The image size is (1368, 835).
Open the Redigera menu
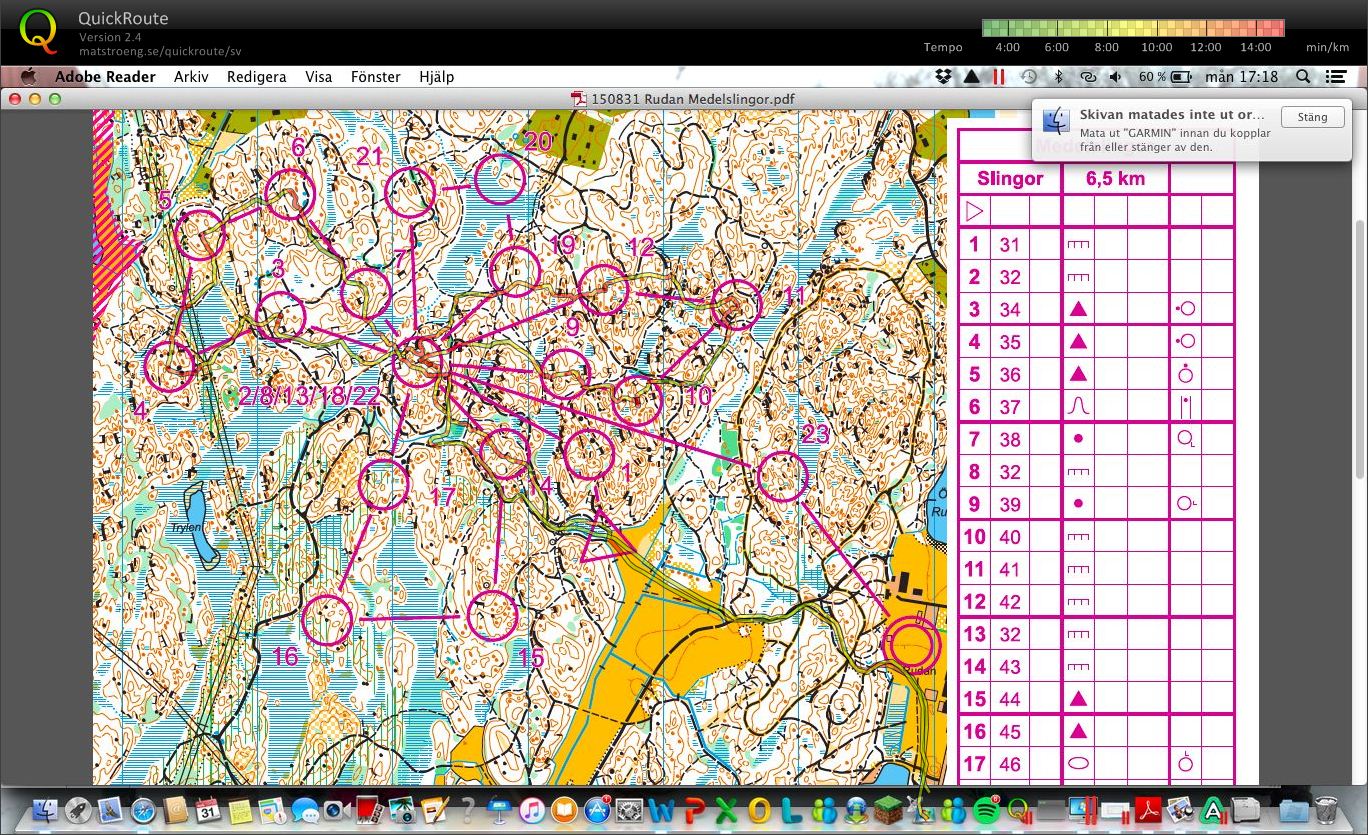pyautogui.click(x=256, y=76)
